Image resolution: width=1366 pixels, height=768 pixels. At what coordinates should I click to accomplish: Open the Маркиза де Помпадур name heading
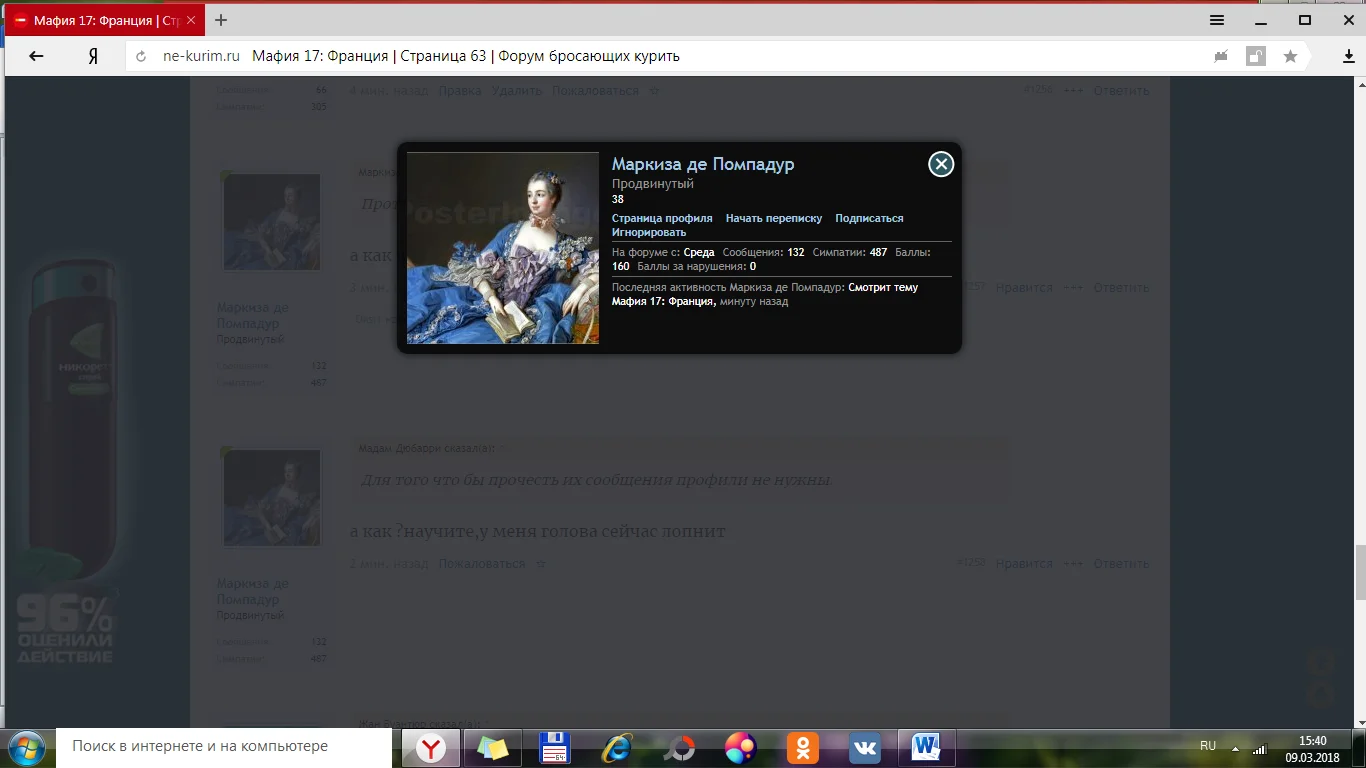click(703, 164)
